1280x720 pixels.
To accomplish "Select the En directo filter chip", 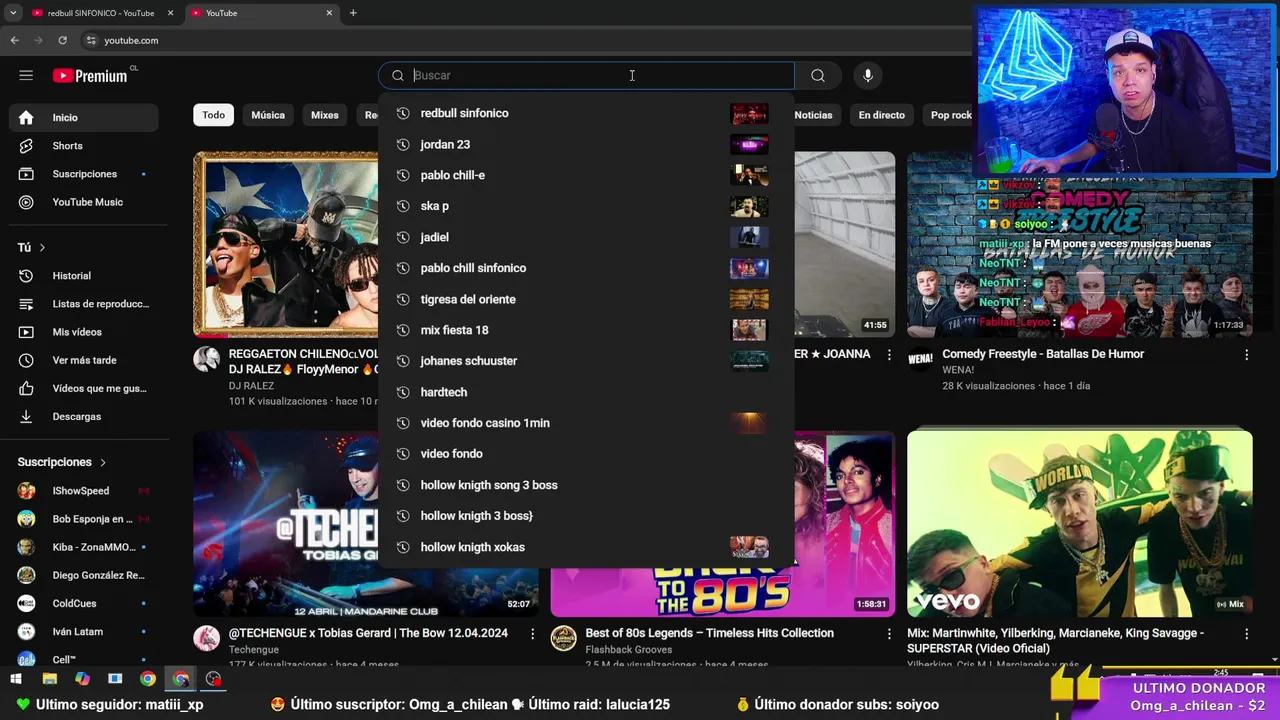I will 881,115.
